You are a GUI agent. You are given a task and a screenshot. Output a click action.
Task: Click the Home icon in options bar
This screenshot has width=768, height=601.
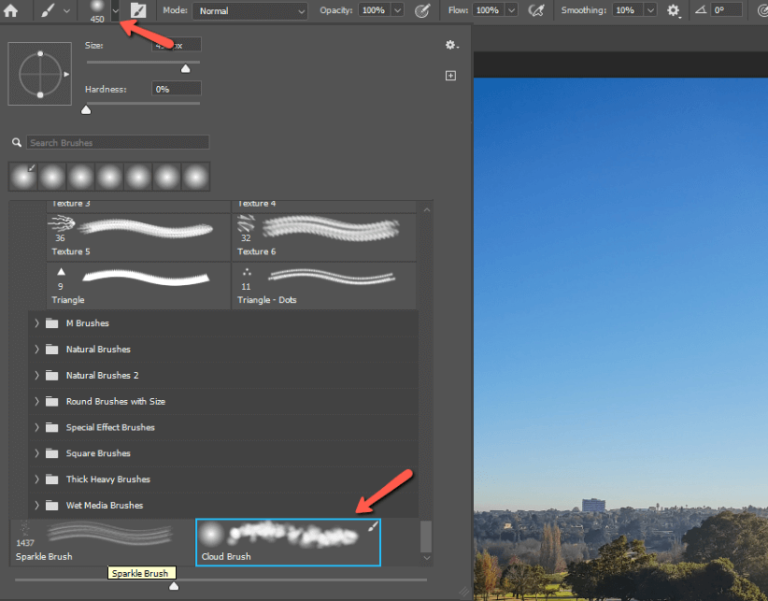tap(10, 10)
